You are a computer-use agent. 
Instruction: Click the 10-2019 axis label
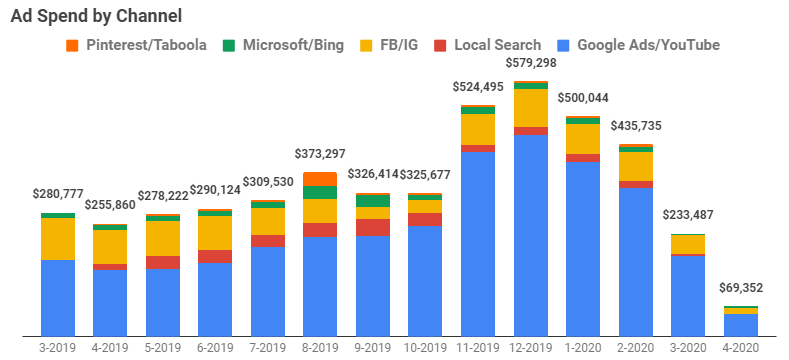[425, 348]
